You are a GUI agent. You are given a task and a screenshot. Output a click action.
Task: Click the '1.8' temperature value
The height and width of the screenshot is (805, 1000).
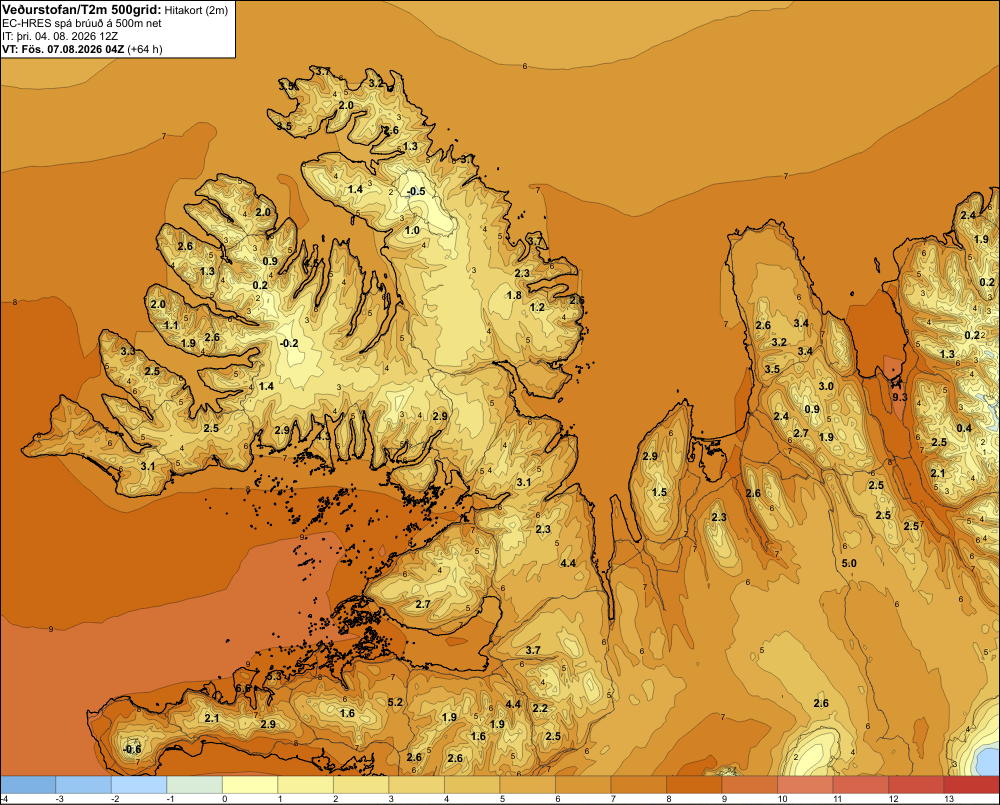514,295
